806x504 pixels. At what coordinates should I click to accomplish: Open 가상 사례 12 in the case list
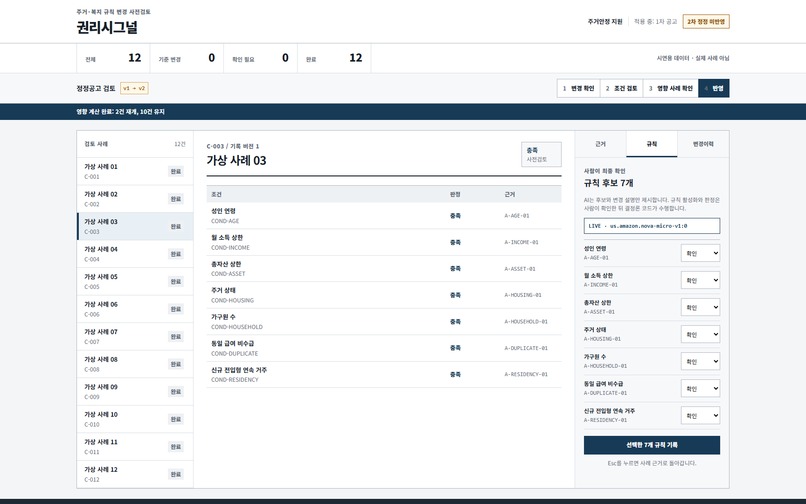pos(135,474)
